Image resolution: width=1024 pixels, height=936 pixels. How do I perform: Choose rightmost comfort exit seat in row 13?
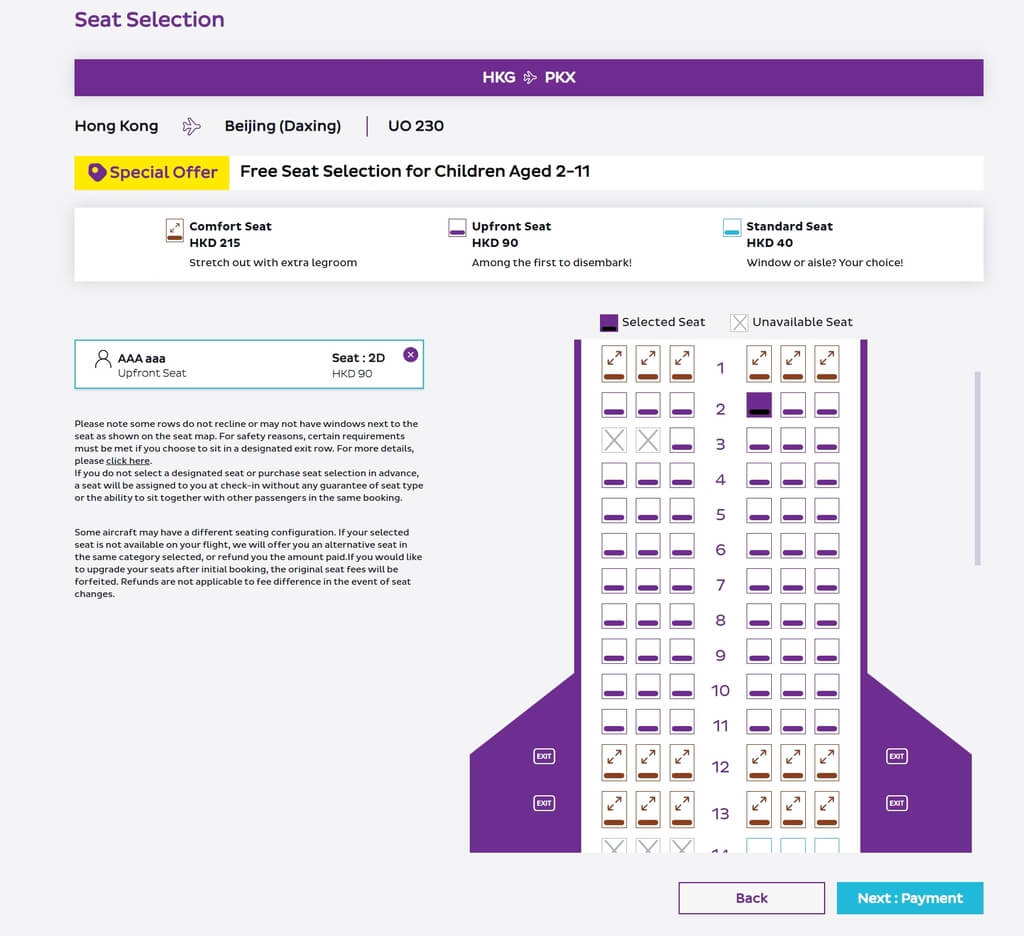[x=826, y=809]
